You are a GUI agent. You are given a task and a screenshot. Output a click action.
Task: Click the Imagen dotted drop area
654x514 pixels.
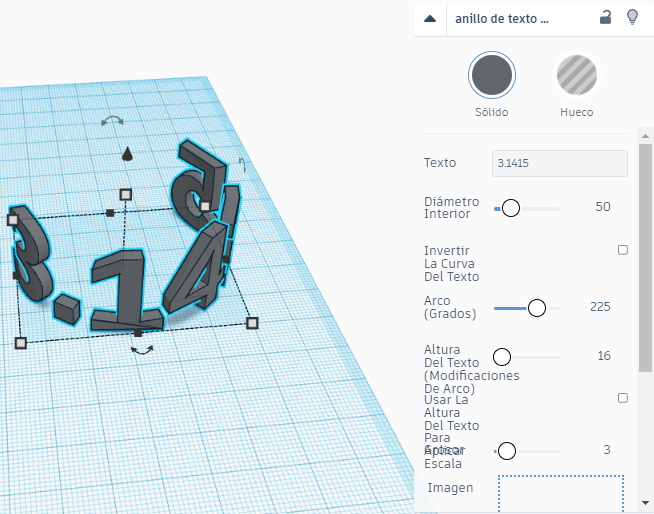point(561,494)
